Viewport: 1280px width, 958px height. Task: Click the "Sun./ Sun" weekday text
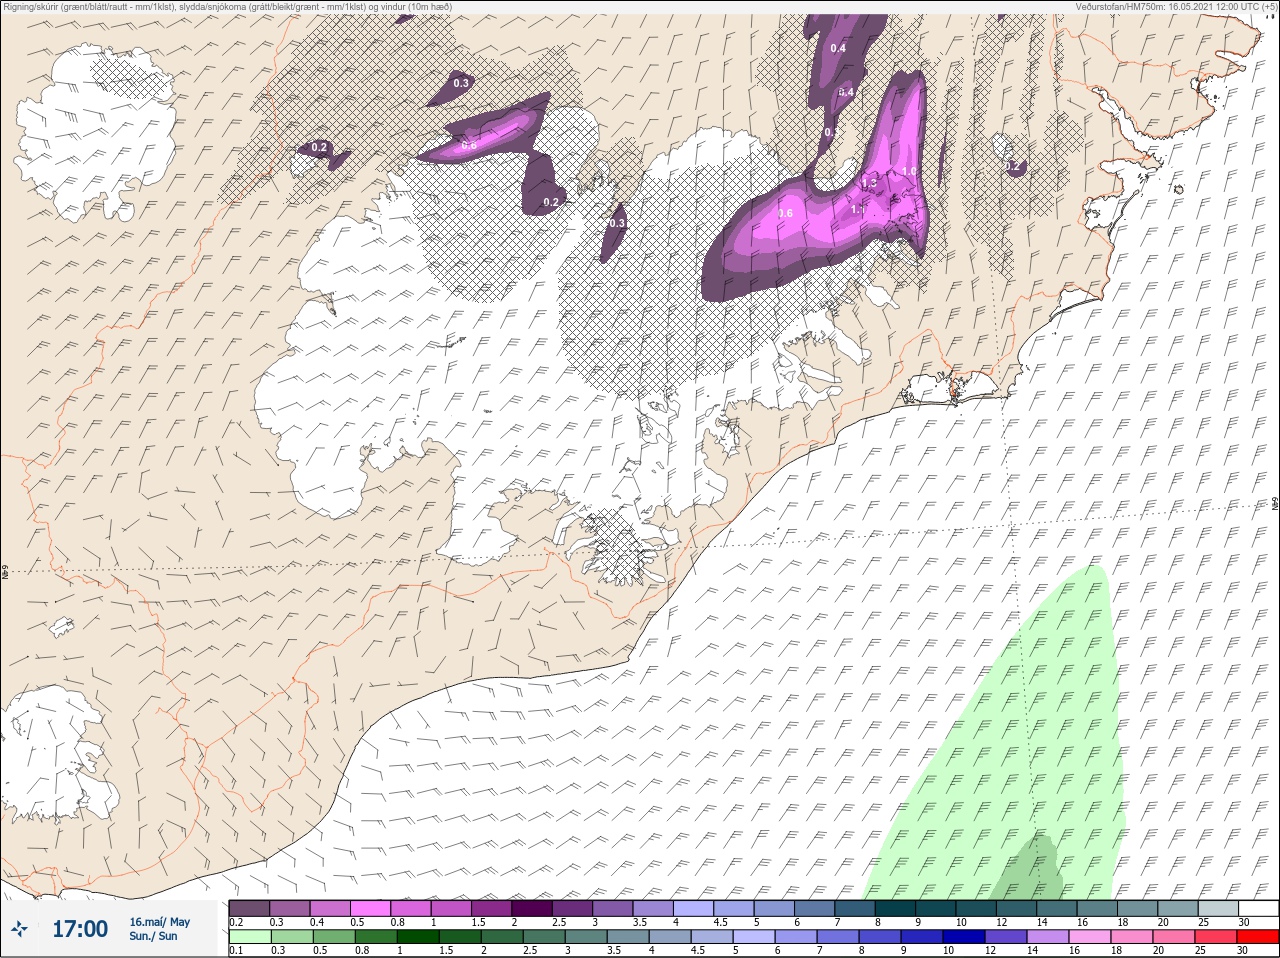tap(153, 936)
